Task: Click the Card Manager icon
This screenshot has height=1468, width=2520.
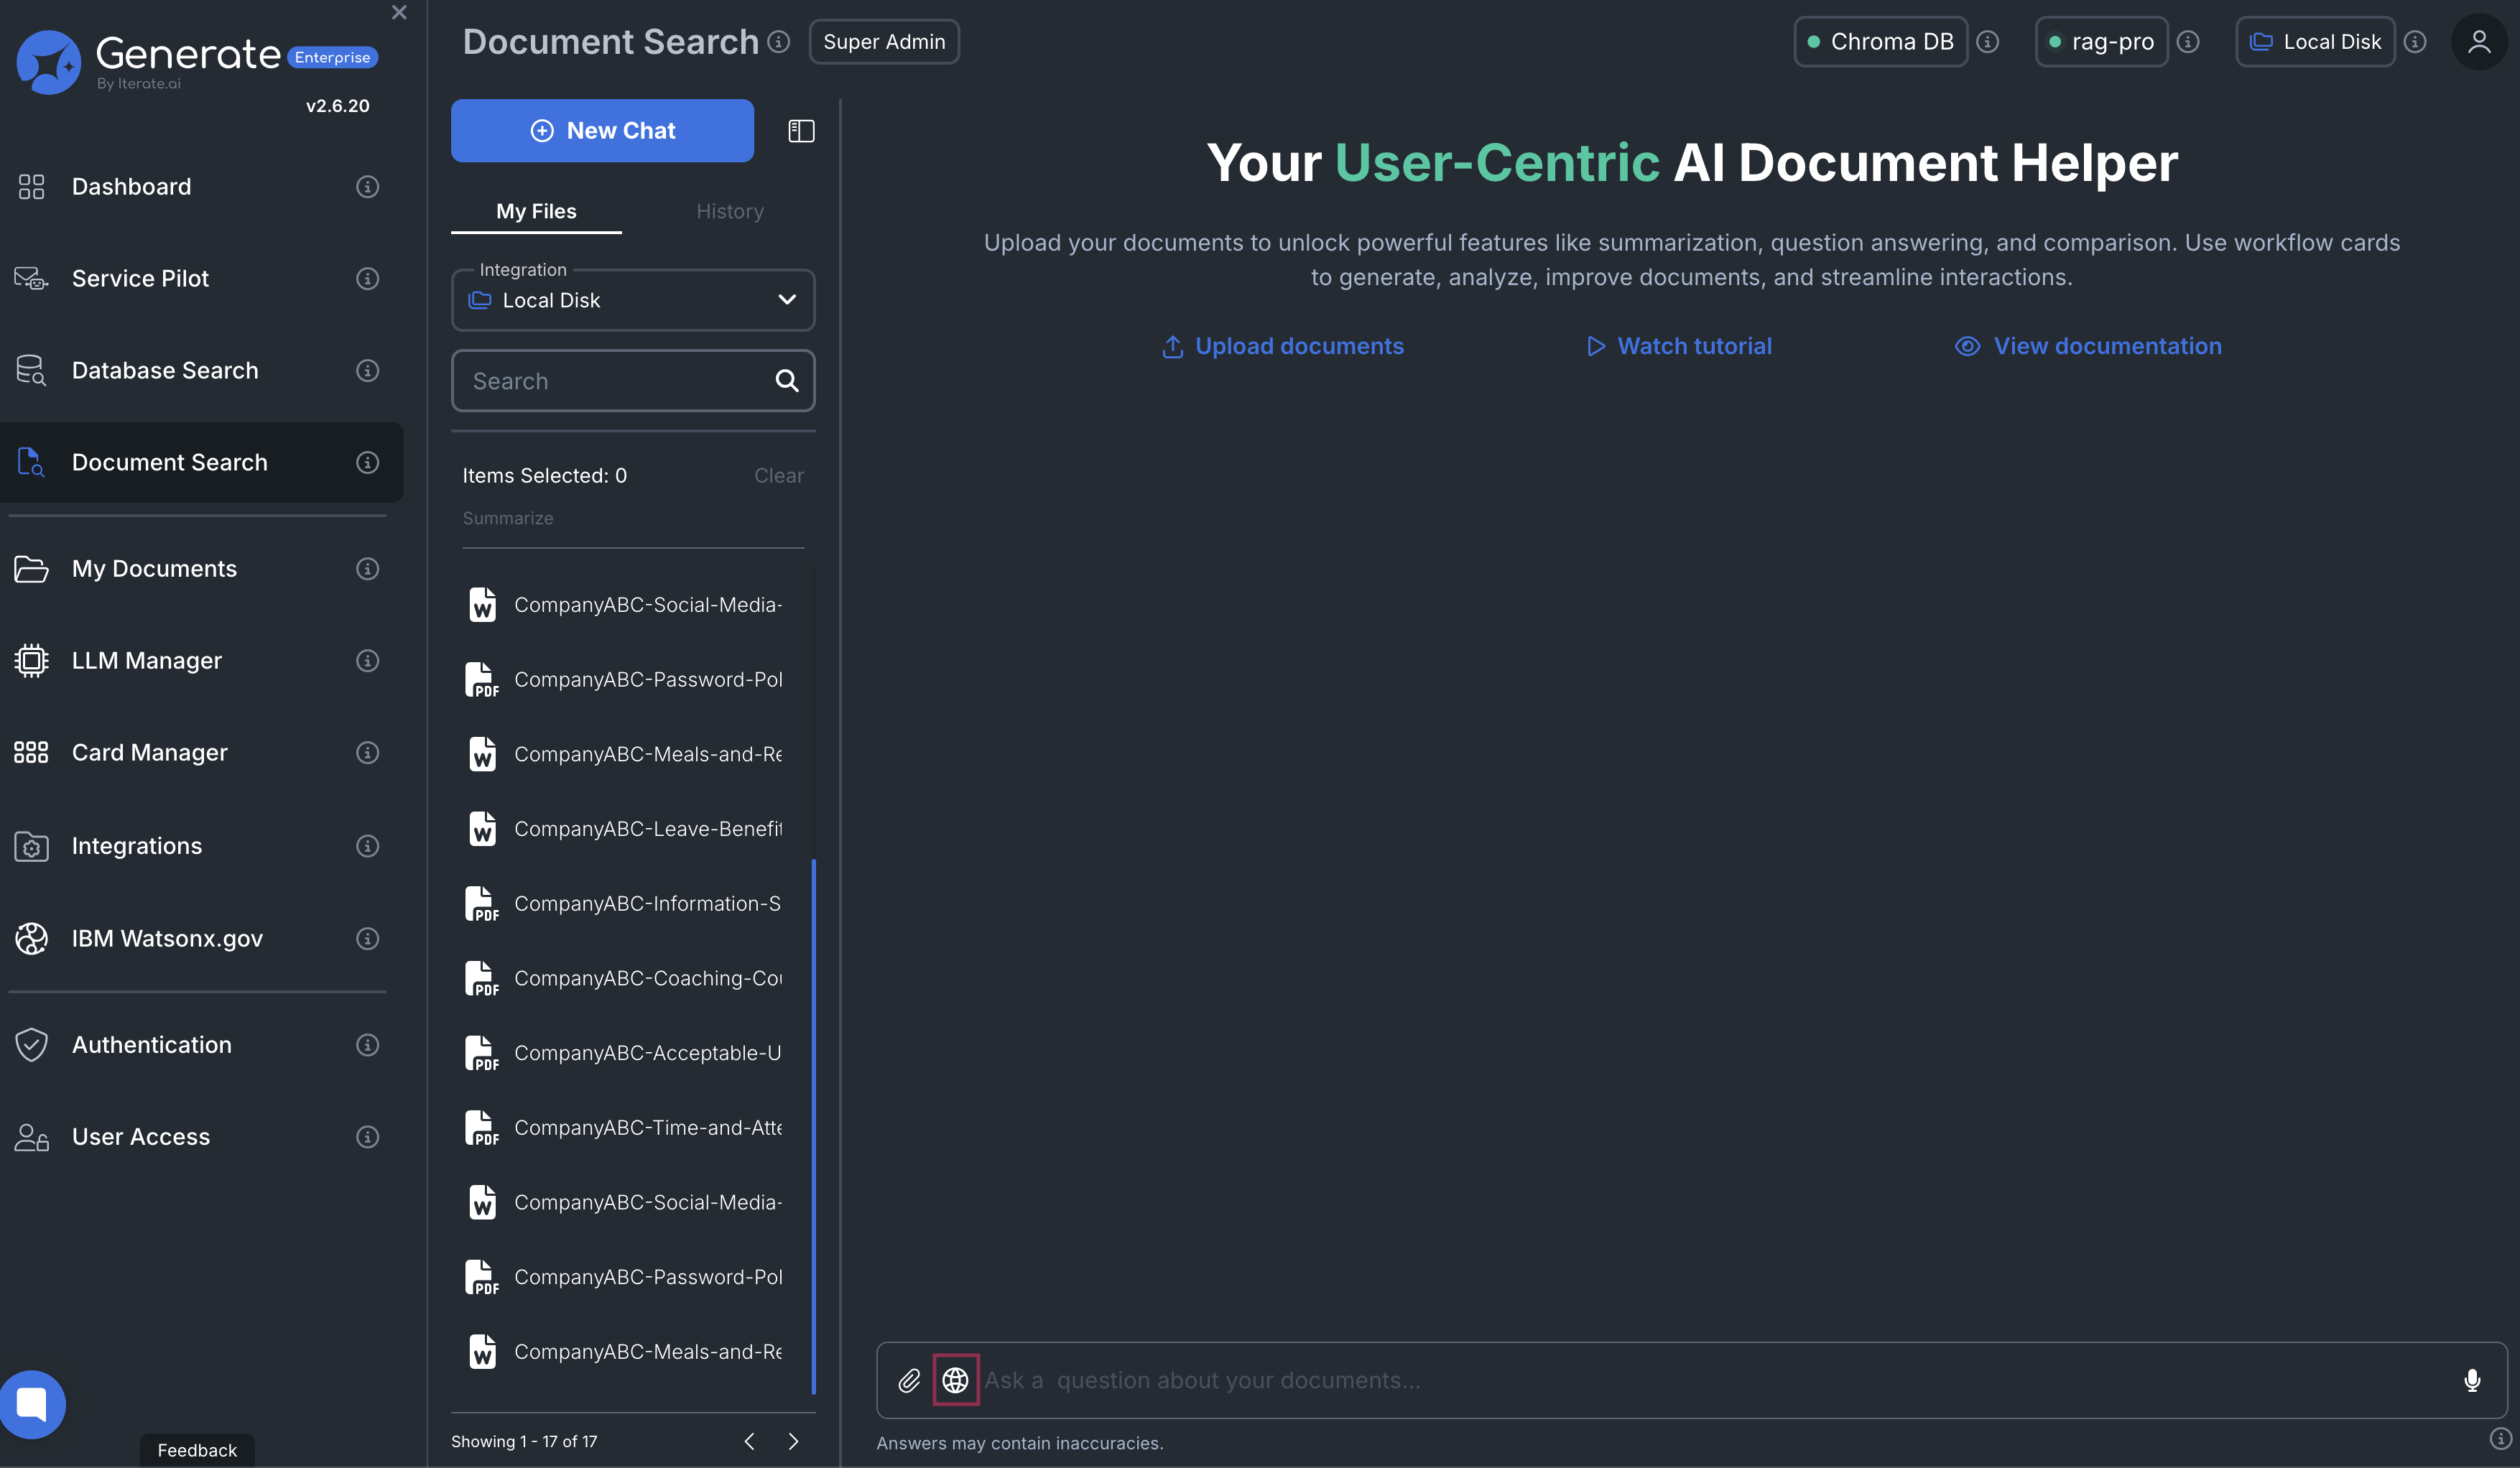Action: click(x=31, y=753)
